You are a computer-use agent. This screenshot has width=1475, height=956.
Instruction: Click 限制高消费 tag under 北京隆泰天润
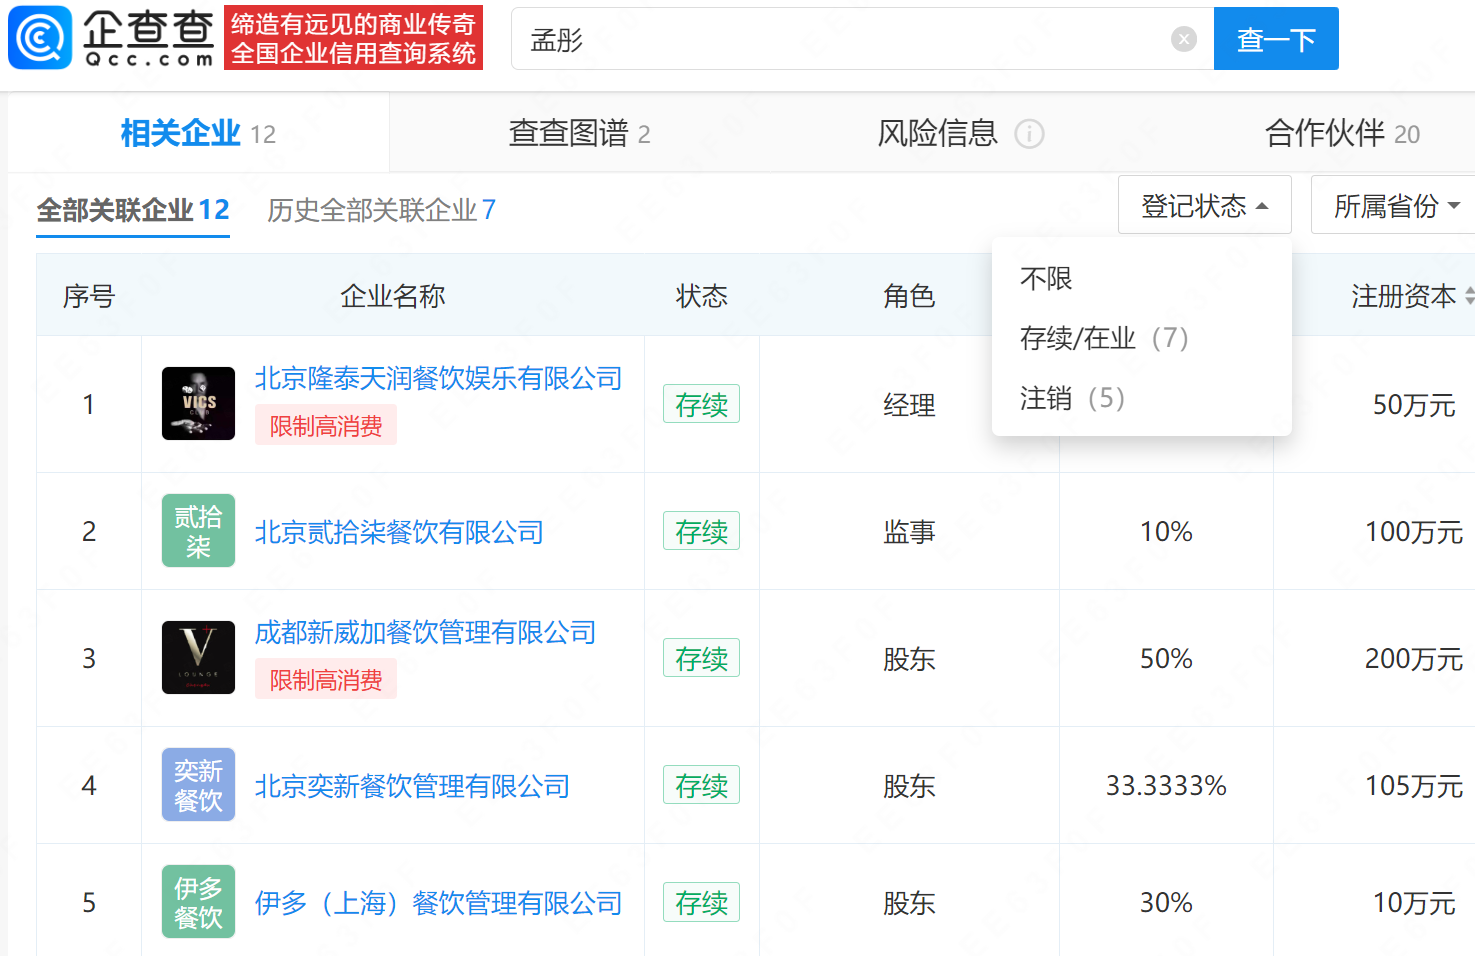click(326, 426)
